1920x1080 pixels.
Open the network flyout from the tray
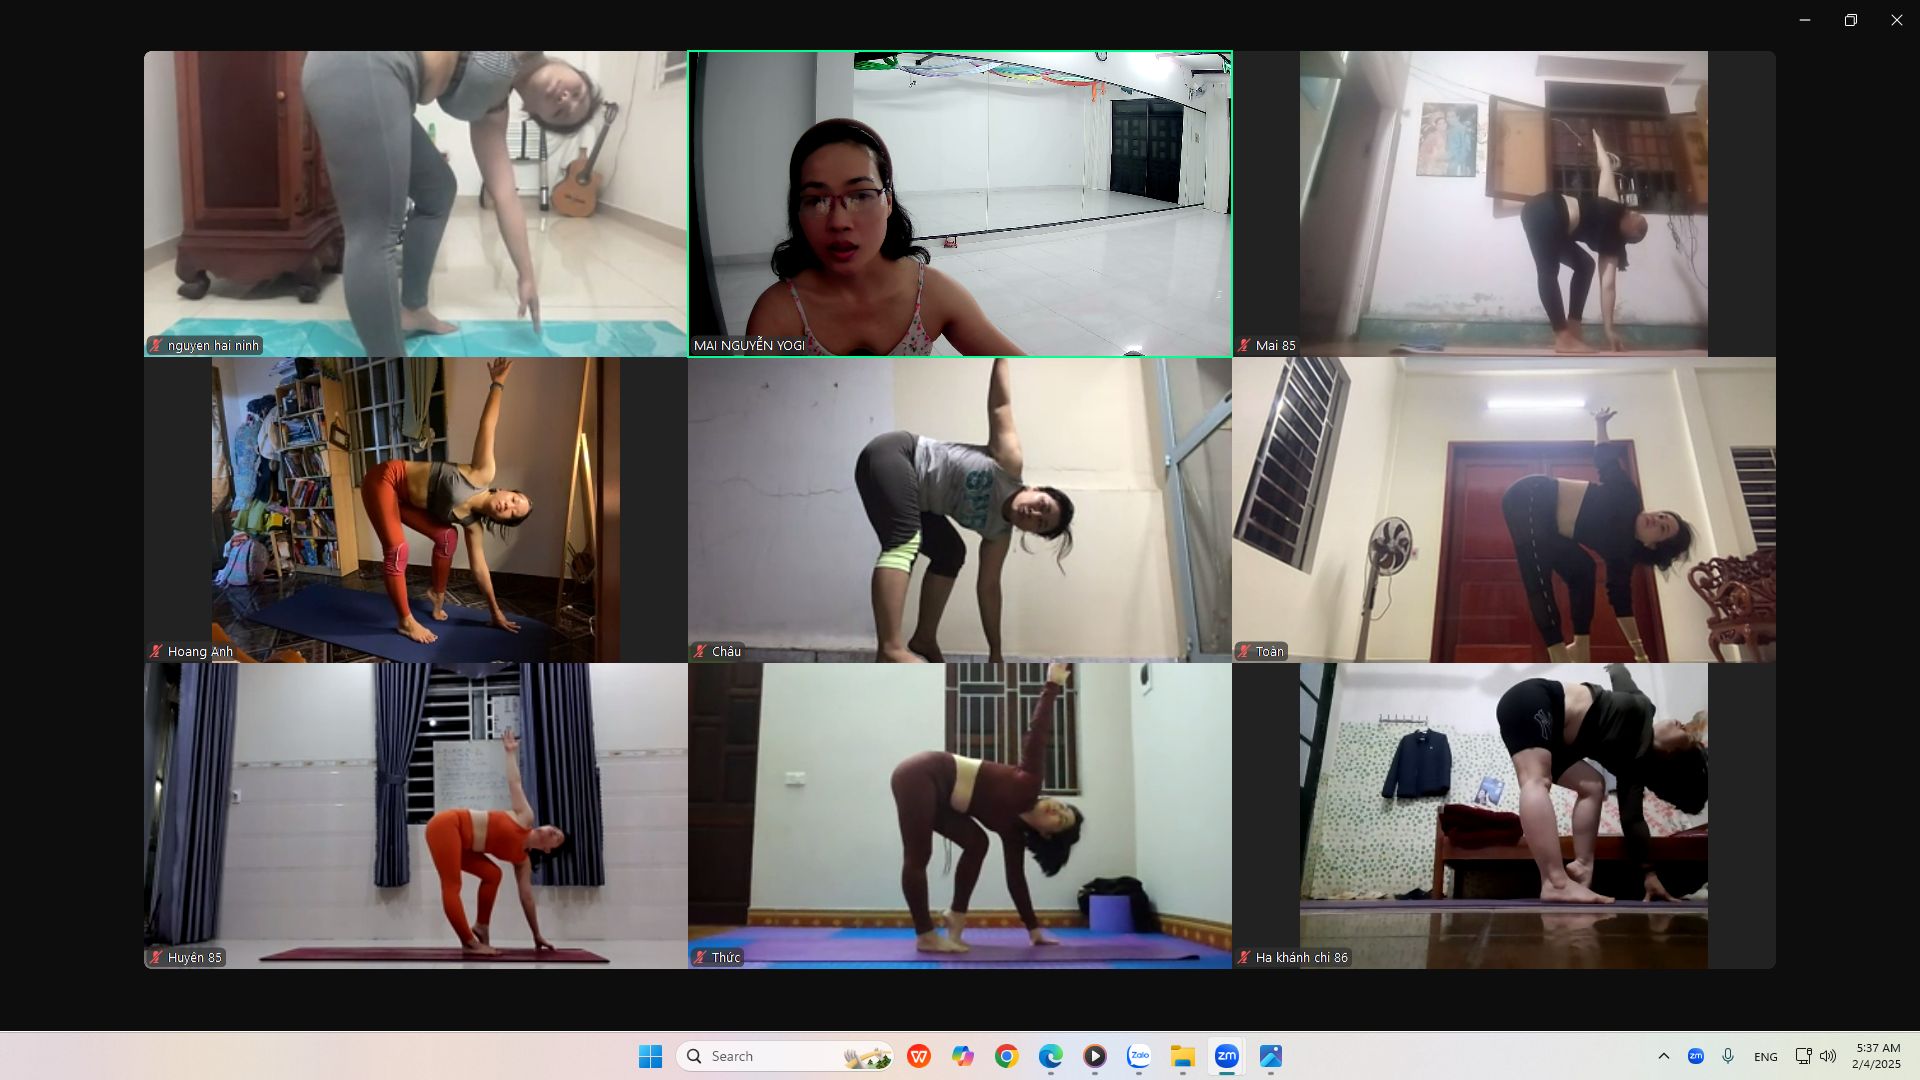click(x=1802, y=1056)
